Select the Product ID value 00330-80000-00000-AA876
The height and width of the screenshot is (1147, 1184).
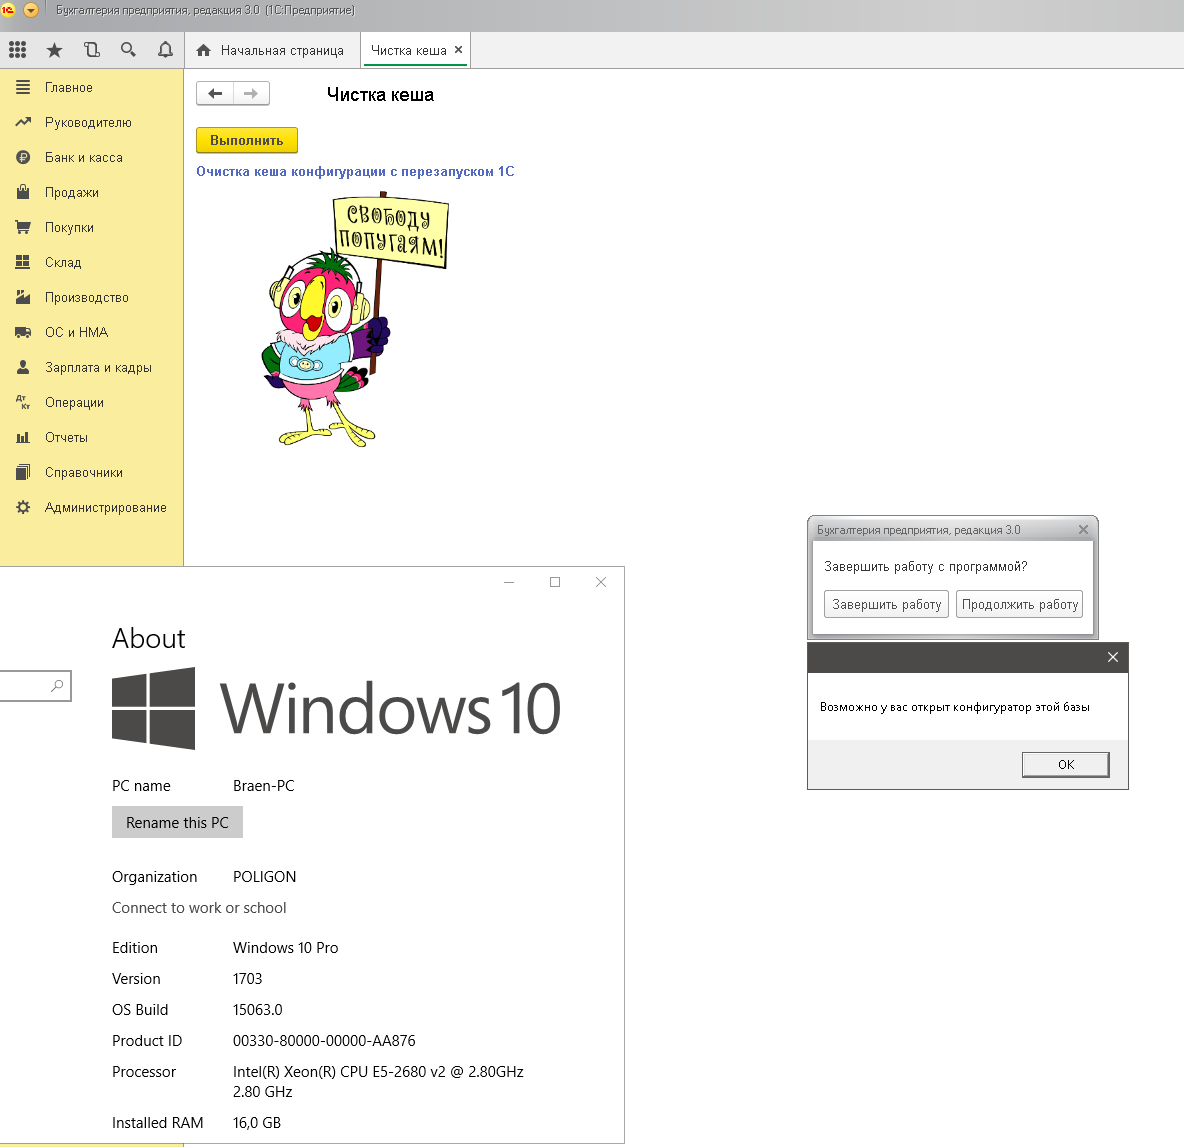click(324, 1041)
